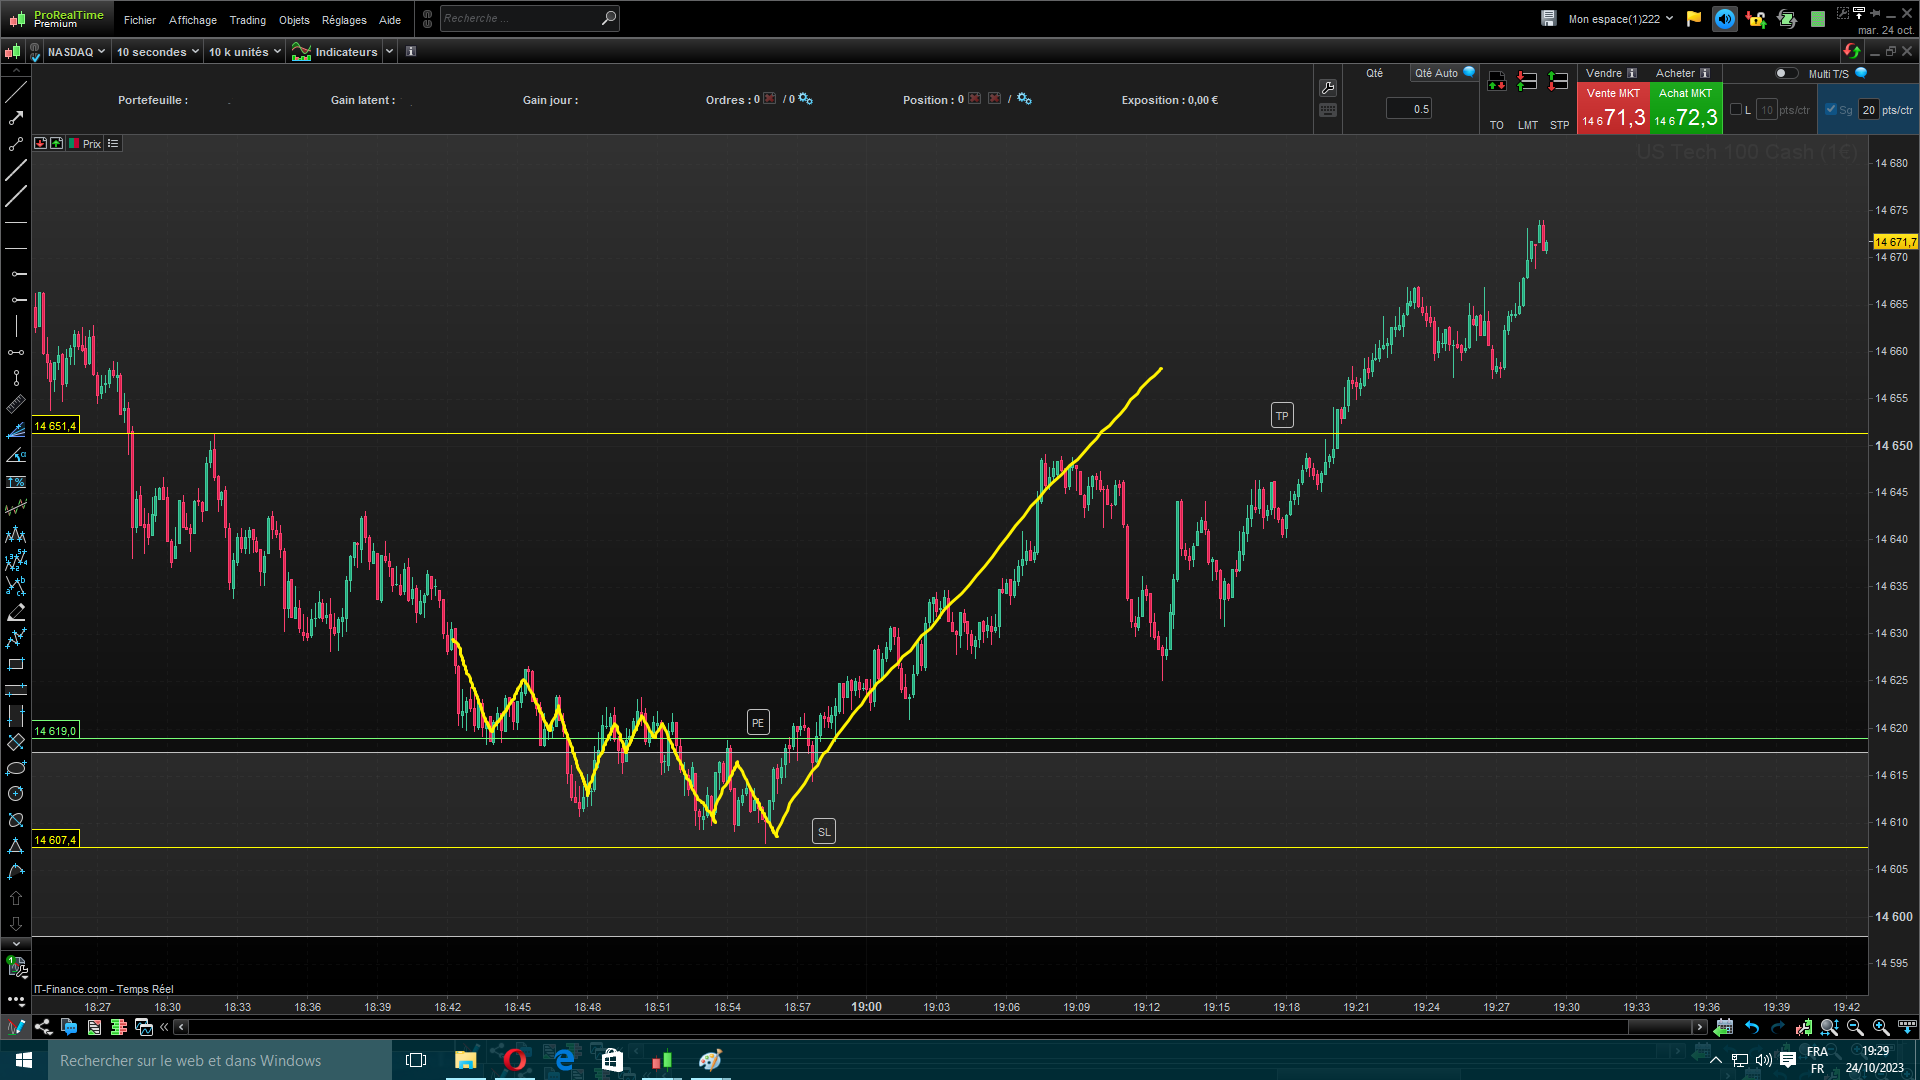The height and width of the screenshot is (1080, 1920).
Task: Click the Qté quantity input field
Action: tap(1409, 109)
